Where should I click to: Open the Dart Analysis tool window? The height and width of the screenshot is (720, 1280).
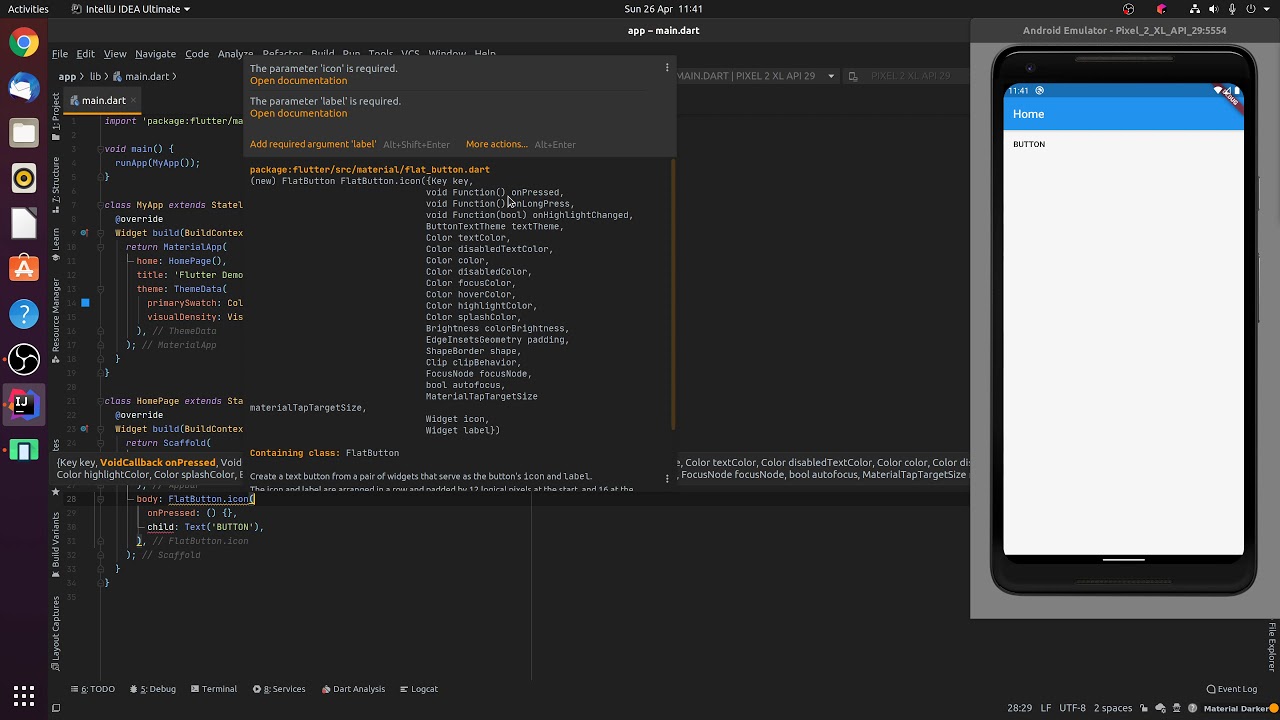[x=353, y=689]
